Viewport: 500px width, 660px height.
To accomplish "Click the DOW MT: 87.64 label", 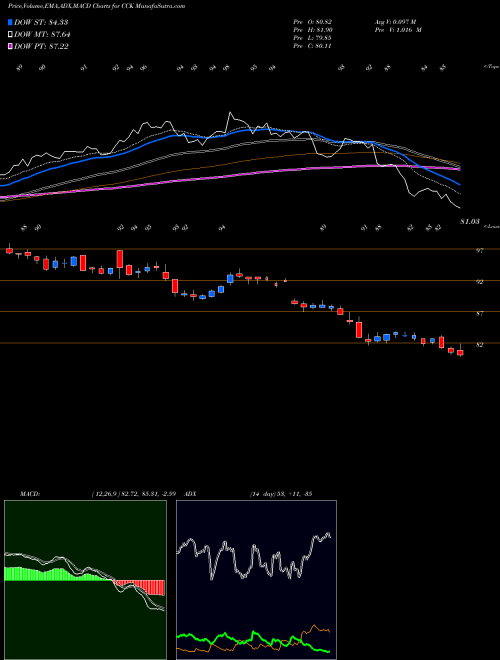I will [x=41, y=35].
